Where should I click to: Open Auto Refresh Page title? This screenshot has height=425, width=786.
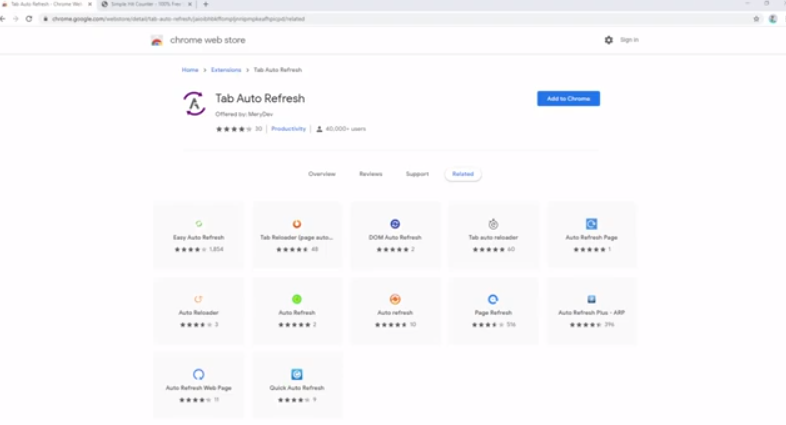click(x=592, y=238)
